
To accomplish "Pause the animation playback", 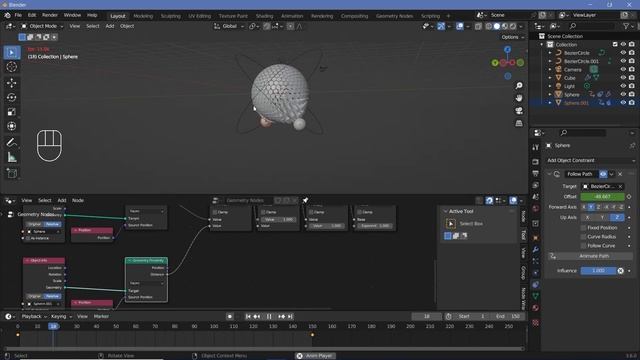I will 269,316.
